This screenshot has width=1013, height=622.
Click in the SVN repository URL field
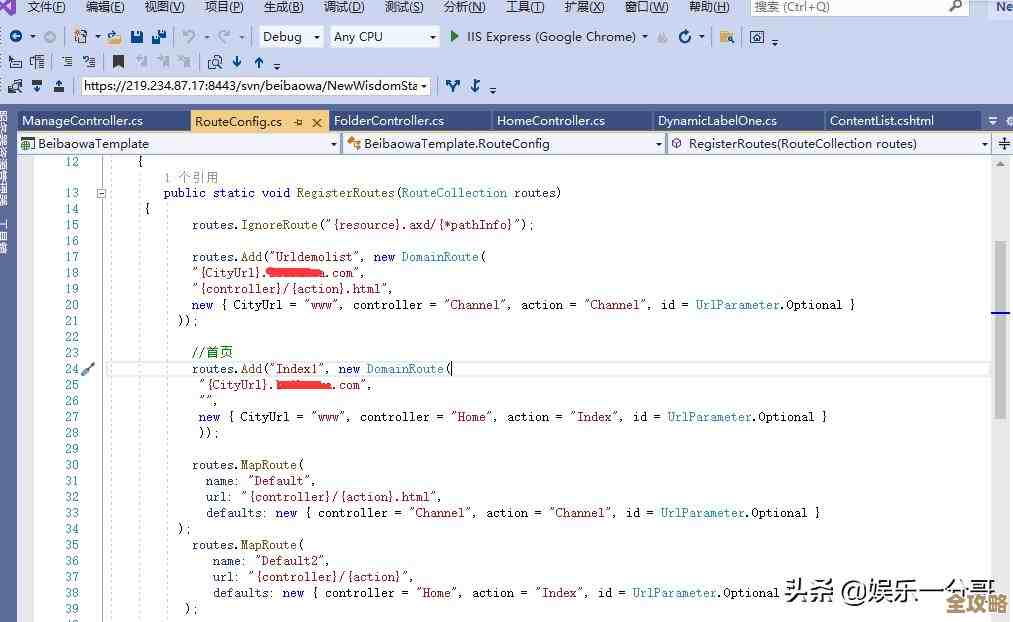[x=250, y=86]
